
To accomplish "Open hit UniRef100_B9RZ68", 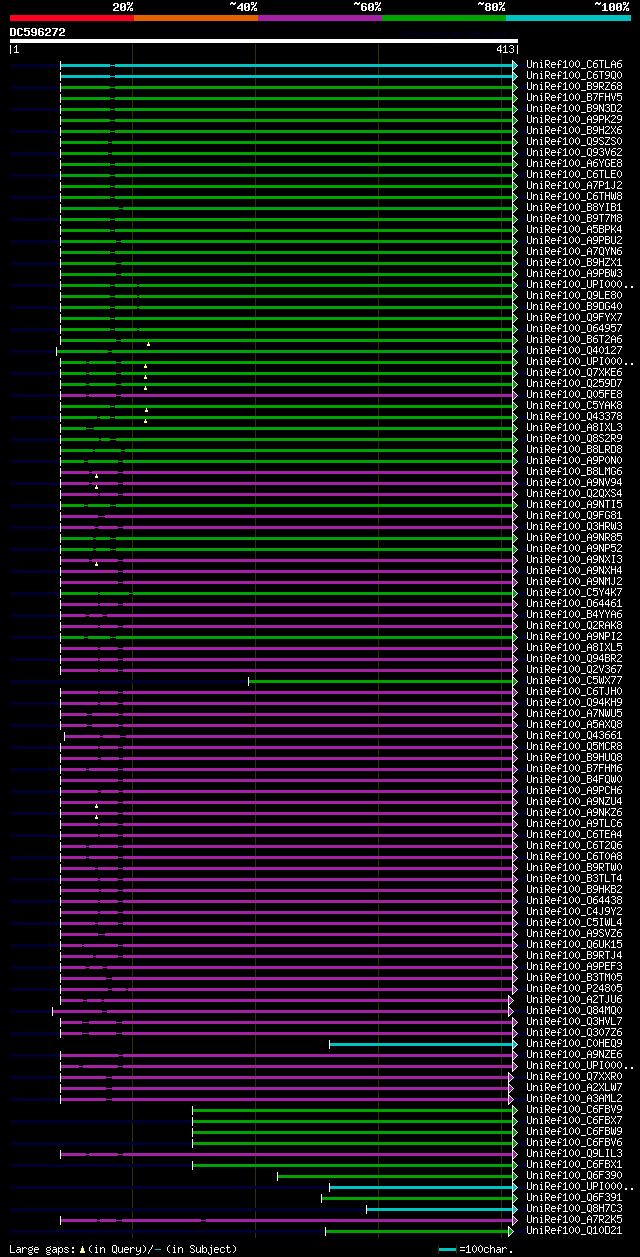I will click(574, 86).
